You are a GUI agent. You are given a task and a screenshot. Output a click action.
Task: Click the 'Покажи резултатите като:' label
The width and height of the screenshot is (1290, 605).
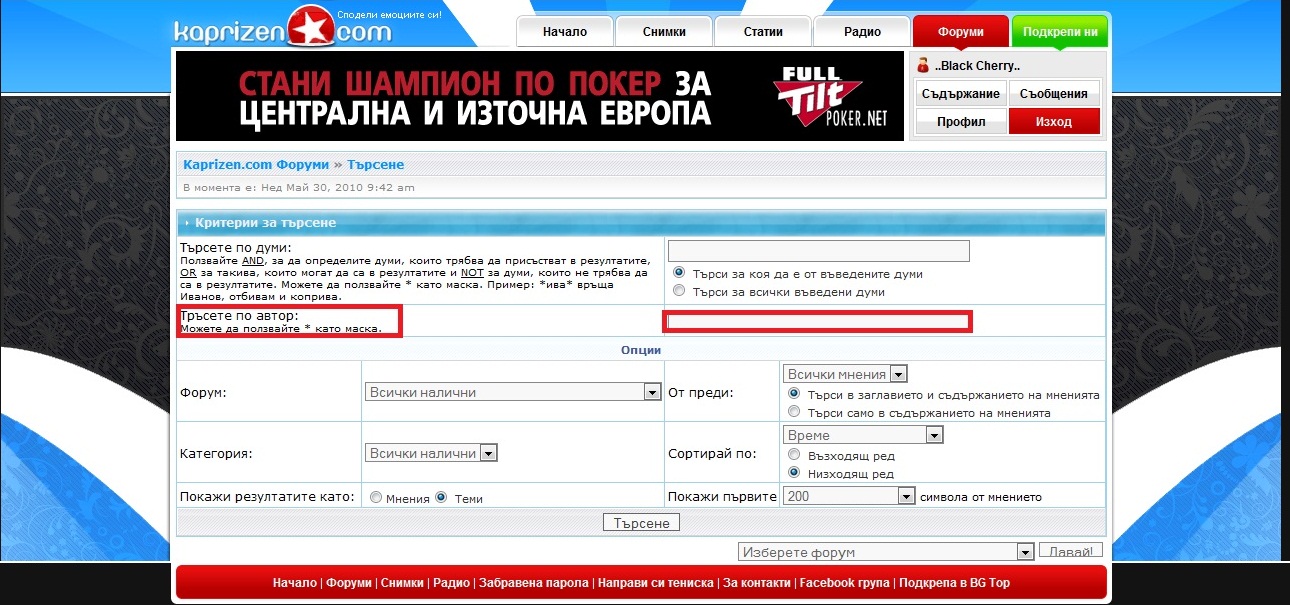click(267, 497)
